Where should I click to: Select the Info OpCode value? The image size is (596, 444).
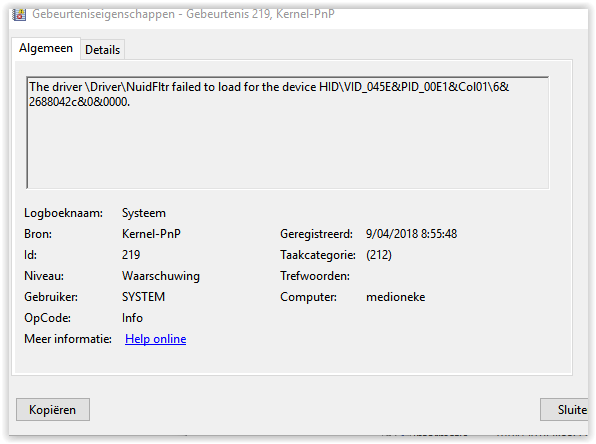click(132, 318)
